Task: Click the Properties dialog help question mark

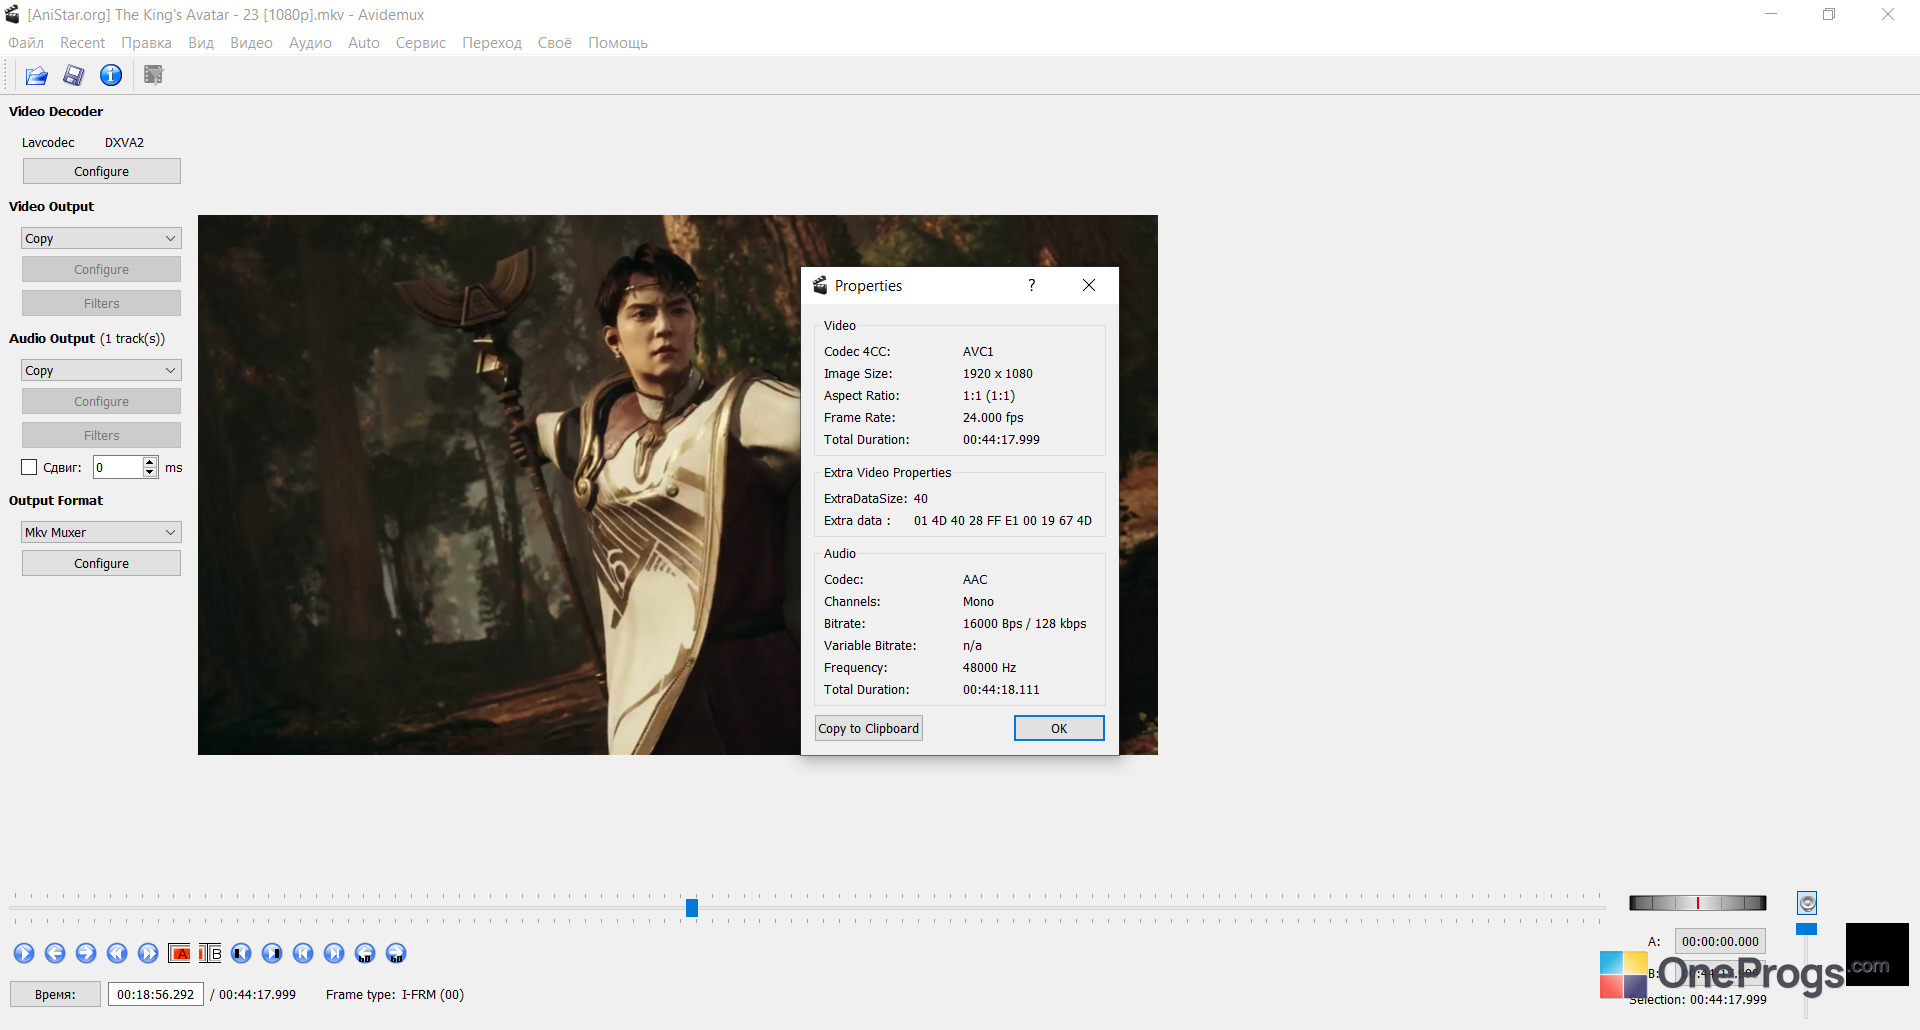Action: coord(1032,285)
